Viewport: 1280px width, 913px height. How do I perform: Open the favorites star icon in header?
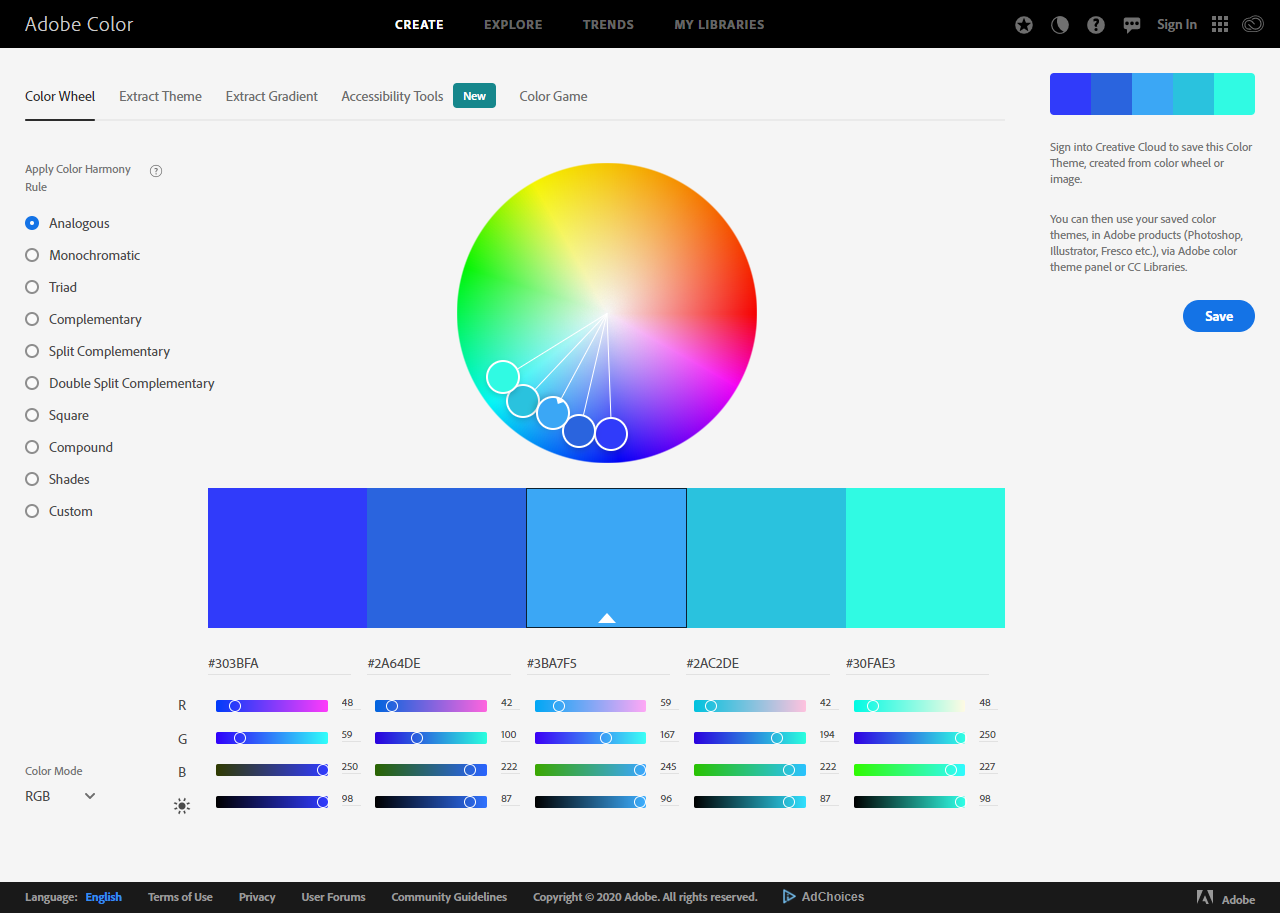point(1024,25)
